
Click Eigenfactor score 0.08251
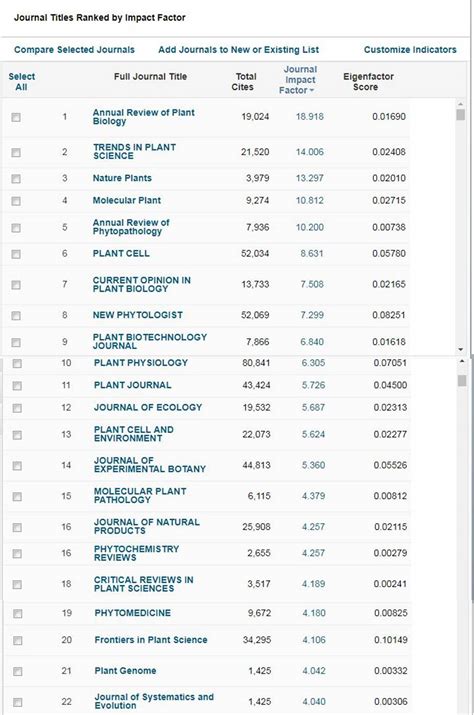pyautogui.click(x=389, y=315)
